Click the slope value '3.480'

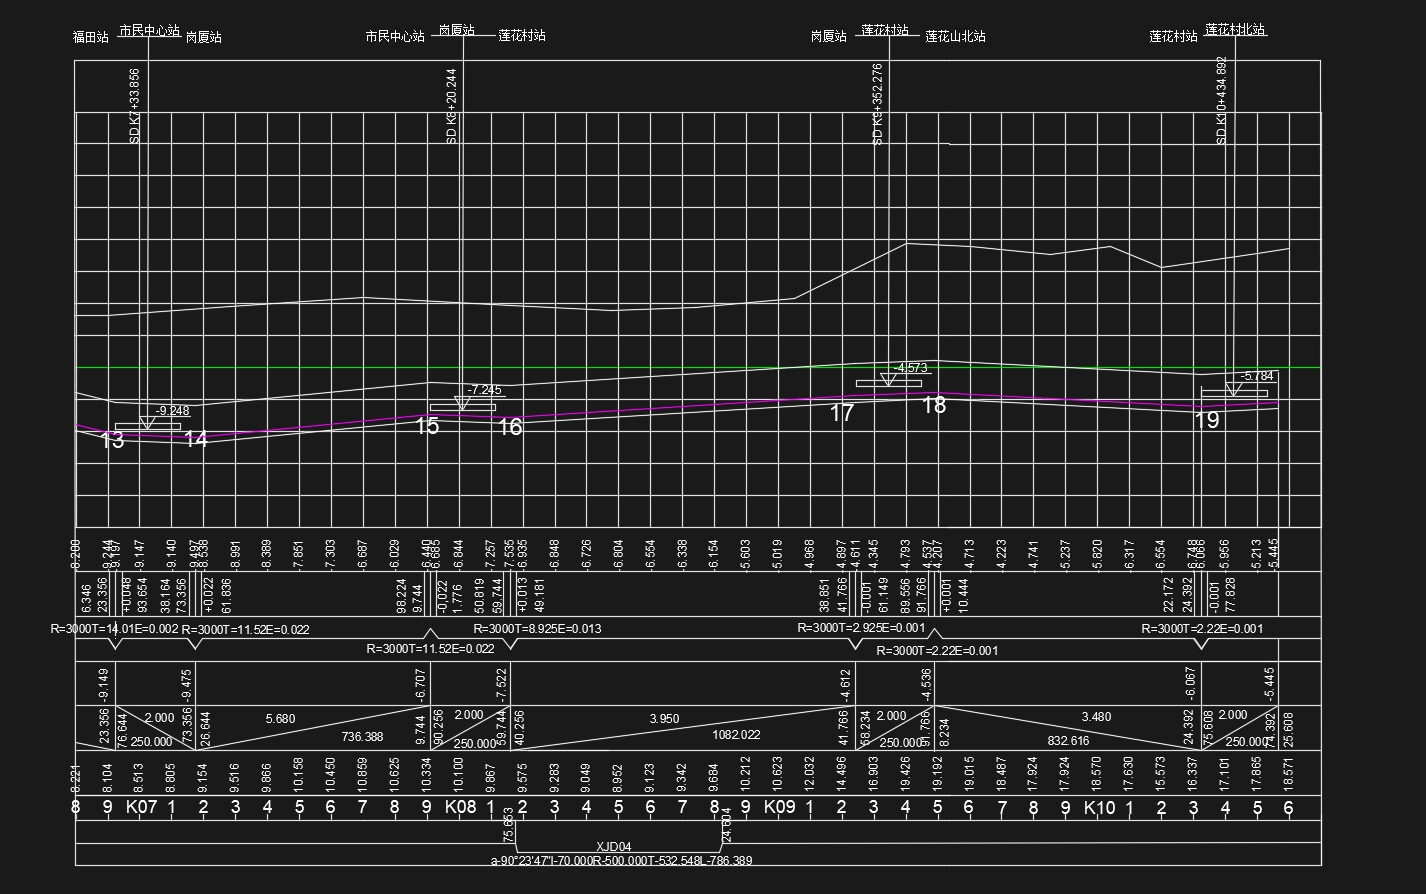click(x=1097, y=717)
